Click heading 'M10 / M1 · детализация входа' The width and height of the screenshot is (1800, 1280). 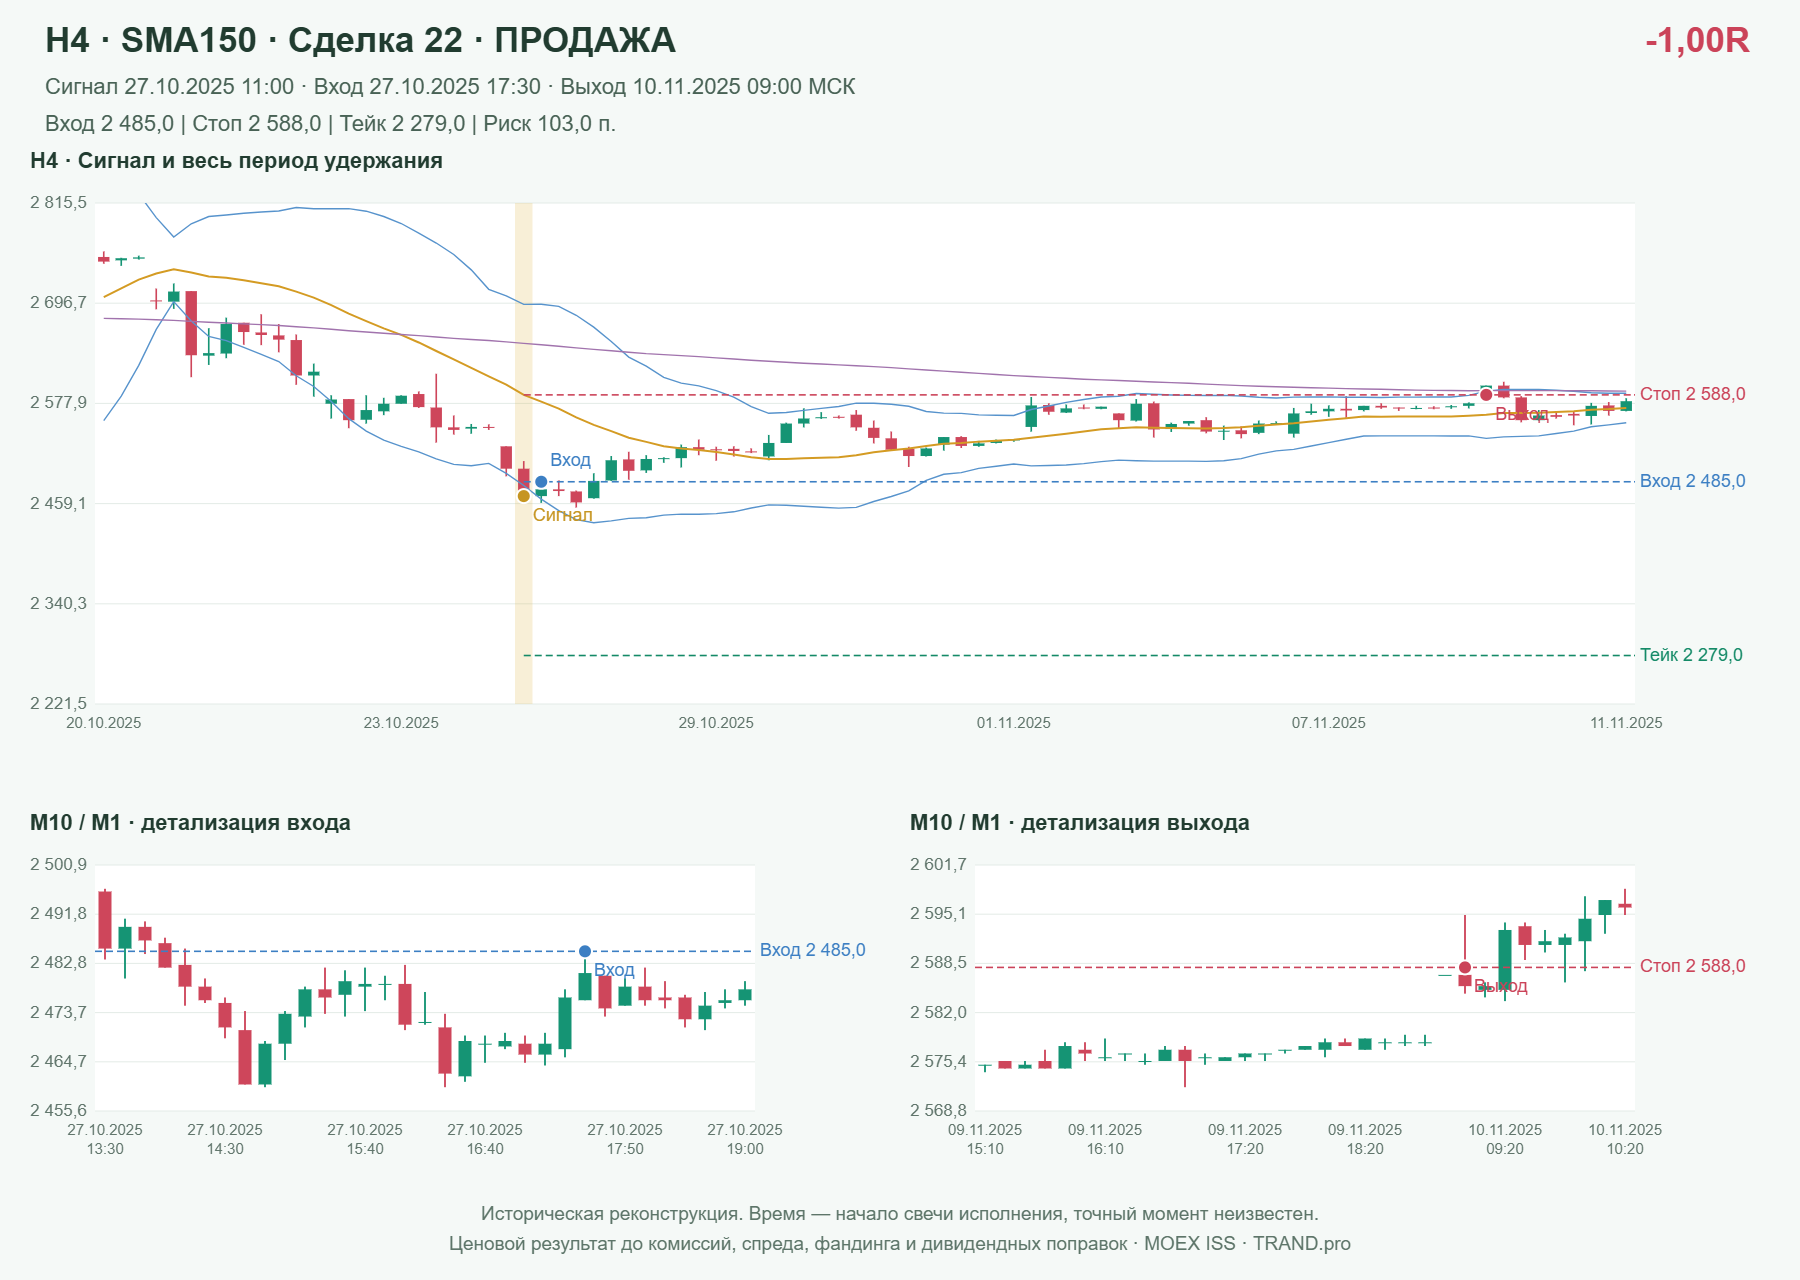190,823
